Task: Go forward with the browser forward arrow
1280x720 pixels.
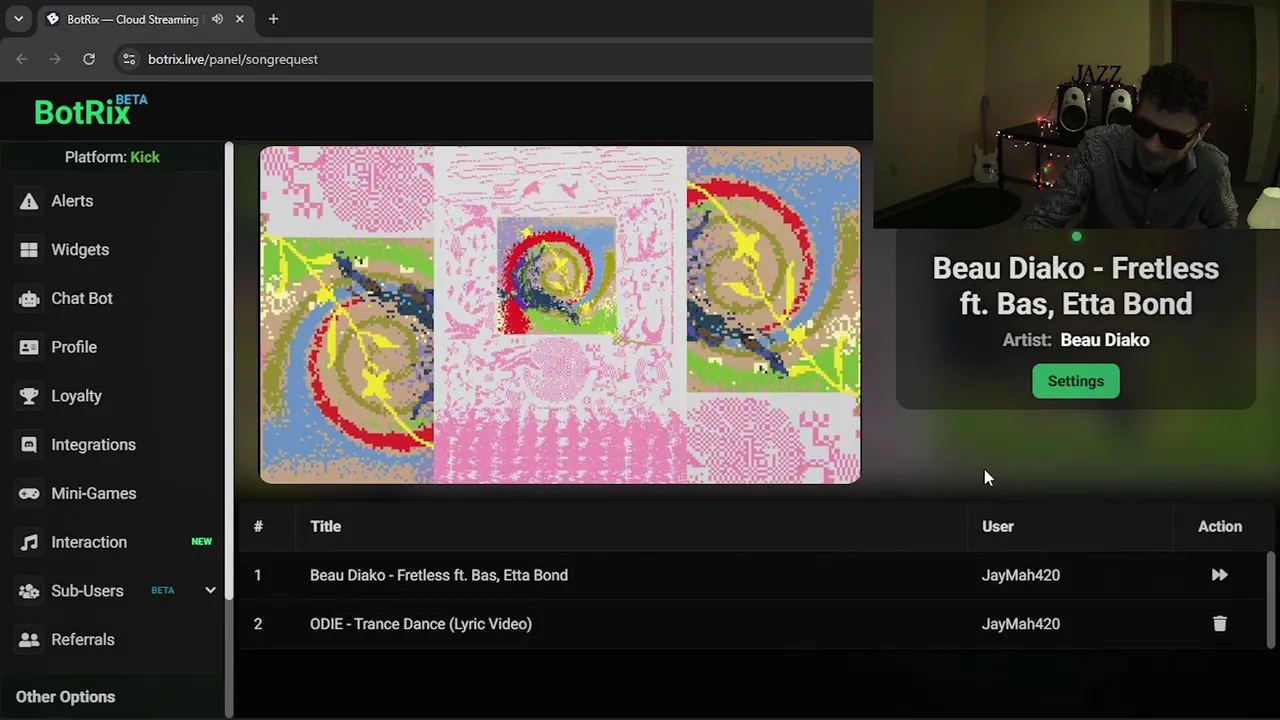Action: 55,59
